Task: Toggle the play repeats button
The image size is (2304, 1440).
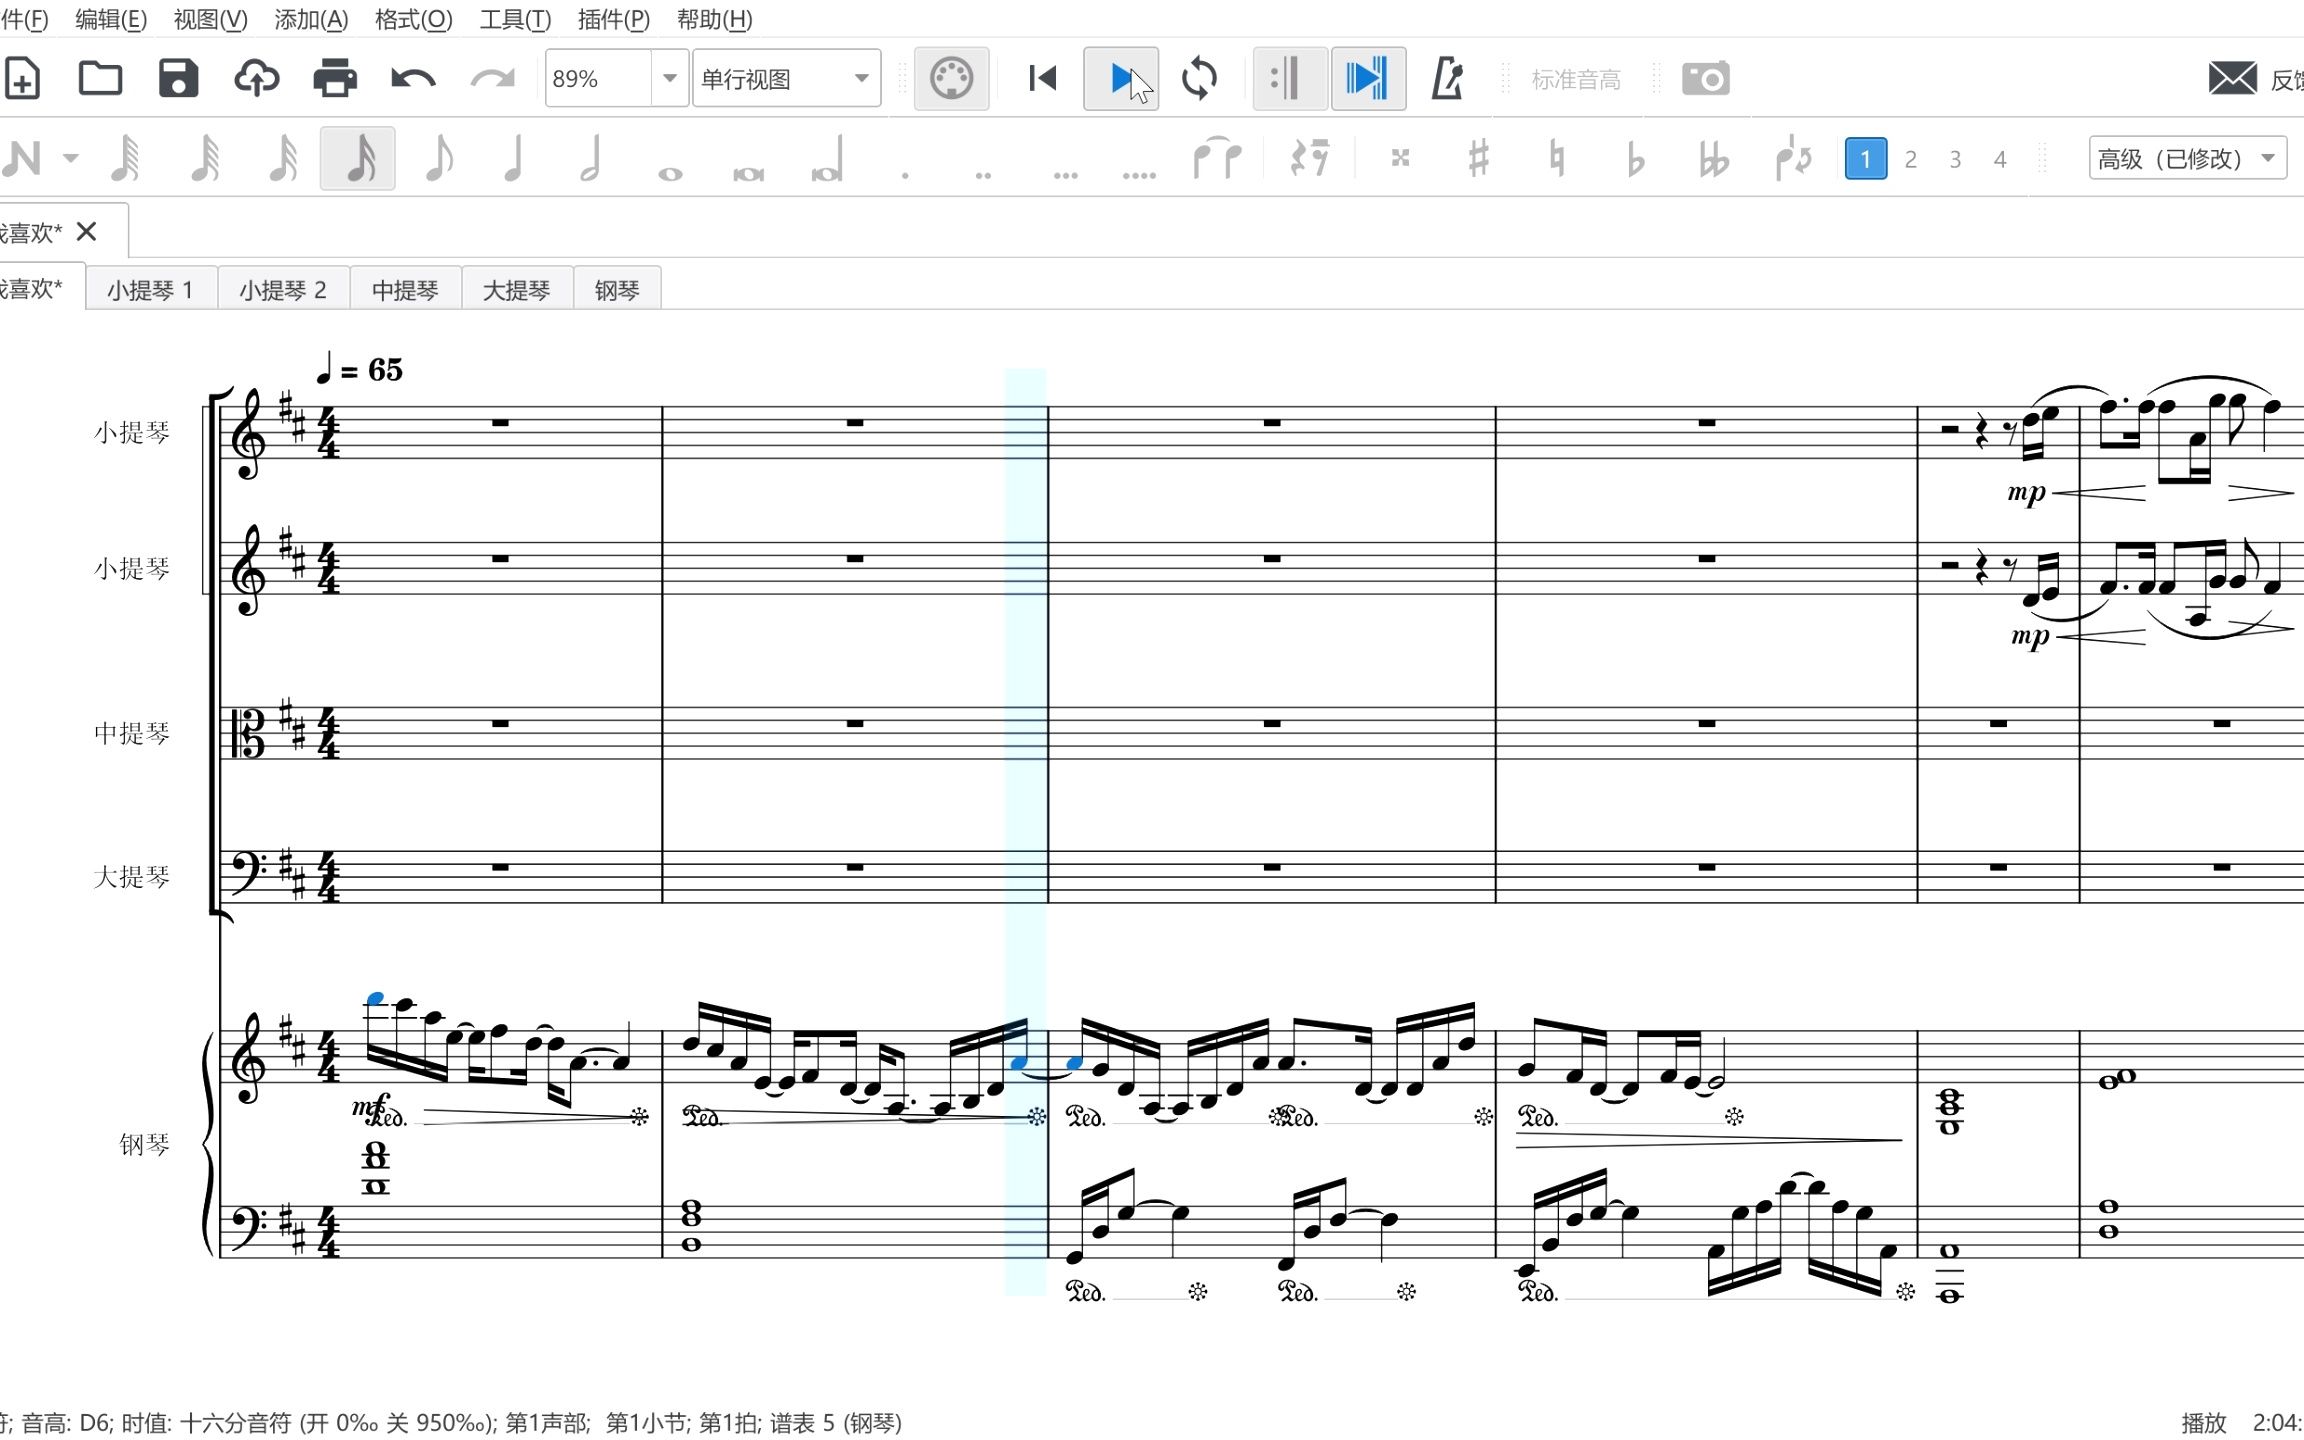Action: click(1289, 78)
